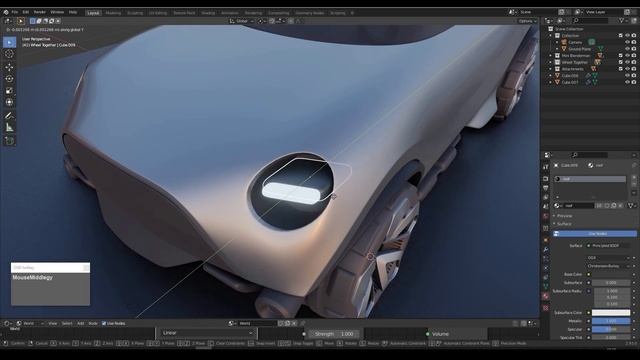Select the Annotate tool

point(9,116)
